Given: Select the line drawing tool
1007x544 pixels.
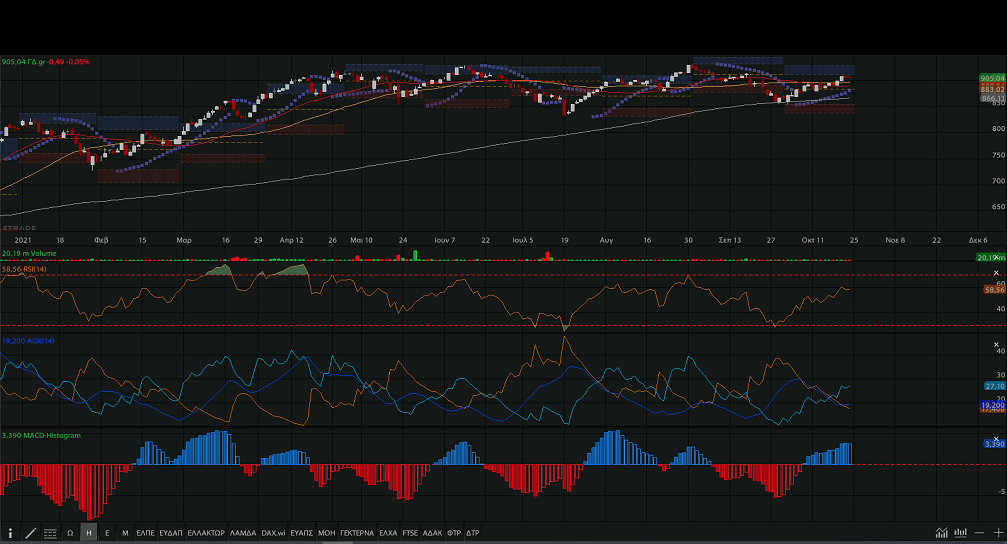Looking at the screenshot, I should 30,533.
